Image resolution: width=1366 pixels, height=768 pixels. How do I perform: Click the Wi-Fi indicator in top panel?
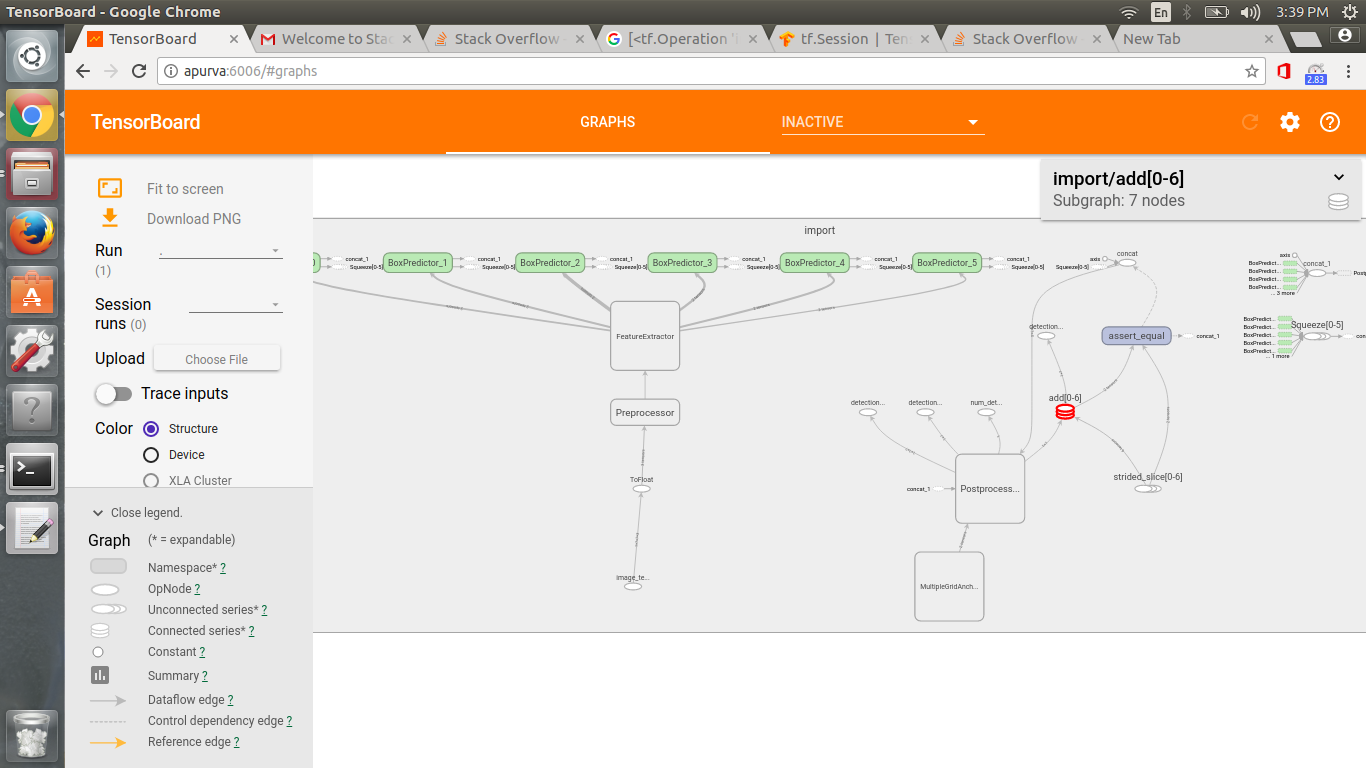pyautogui.click(x=1129, y=12)
